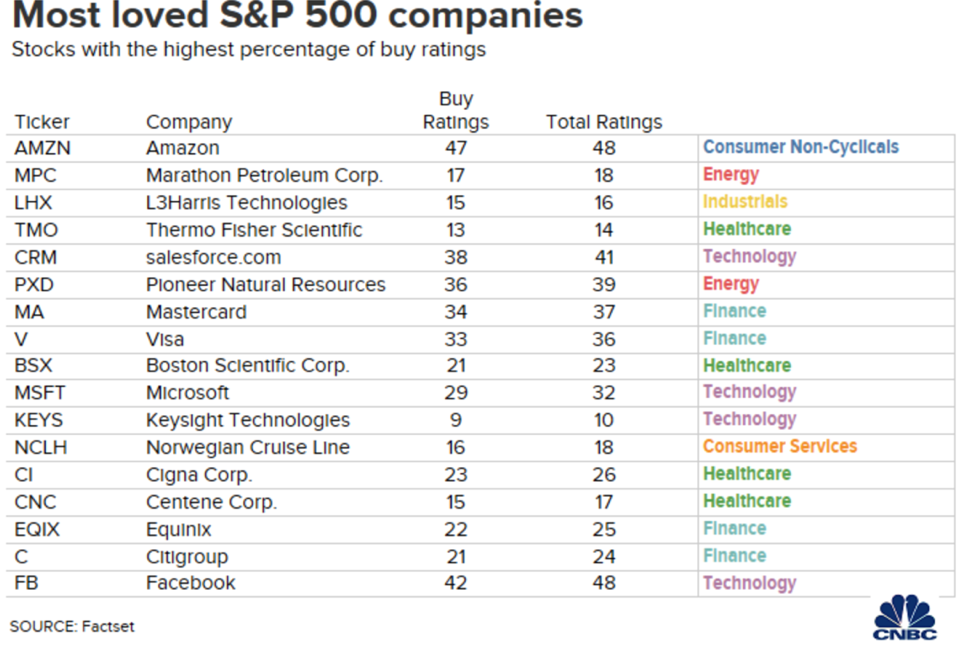Click the Ticker column header
Viewport: 974px width, 650px height.
[x=42, y=122]
